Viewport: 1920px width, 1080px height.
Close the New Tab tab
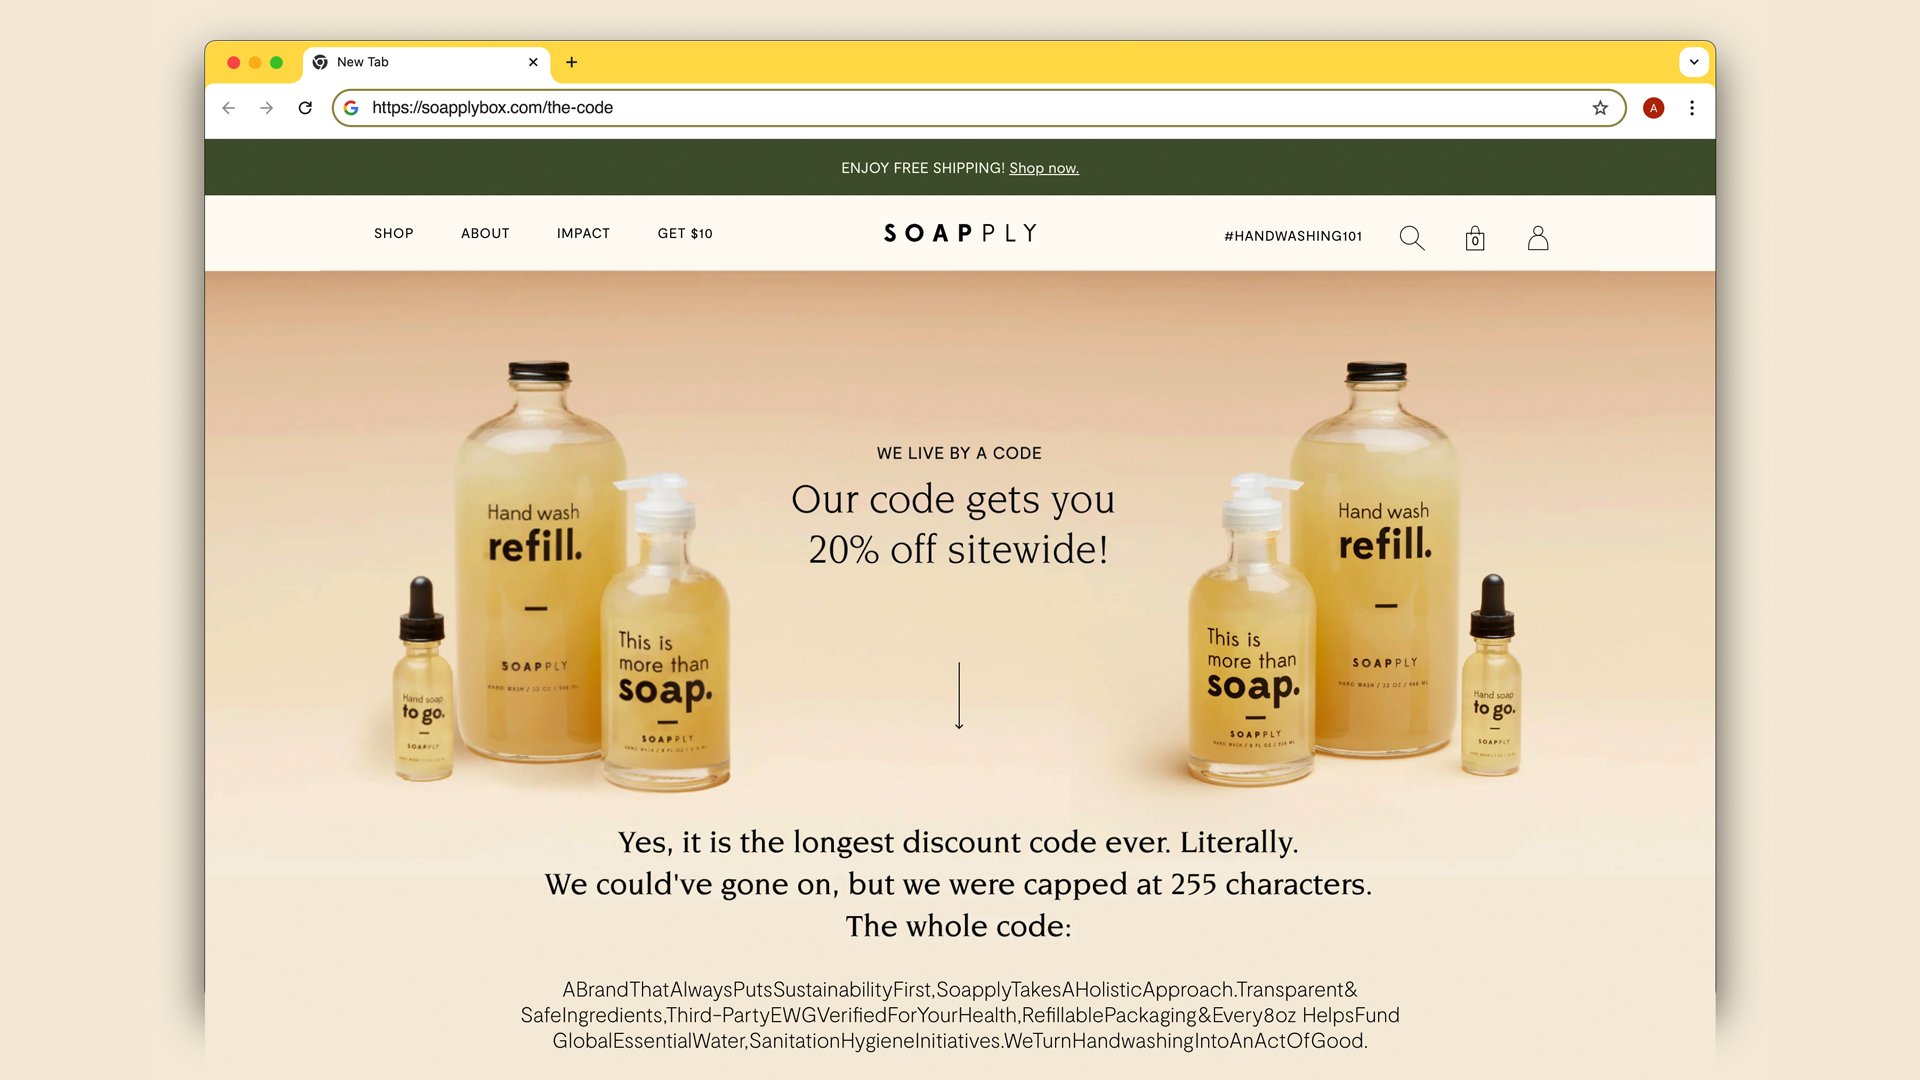point(533,62)
